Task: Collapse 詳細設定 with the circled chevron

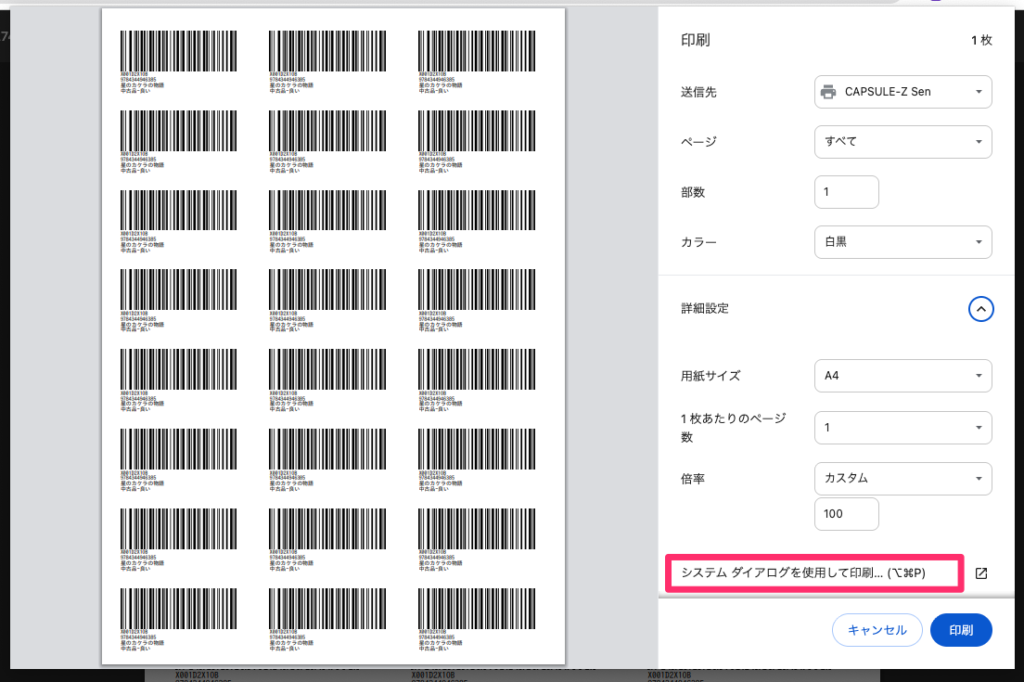Action: coord(981,309)
